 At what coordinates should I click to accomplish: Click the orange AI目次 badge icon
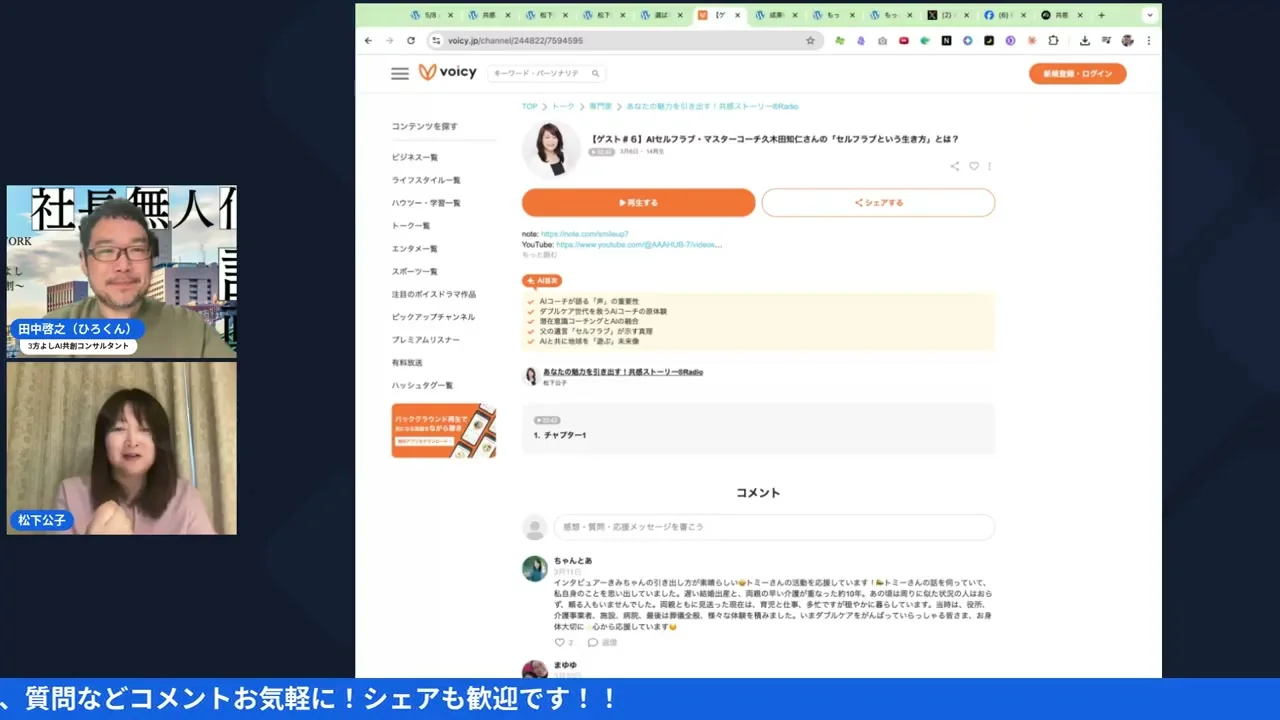541,281
